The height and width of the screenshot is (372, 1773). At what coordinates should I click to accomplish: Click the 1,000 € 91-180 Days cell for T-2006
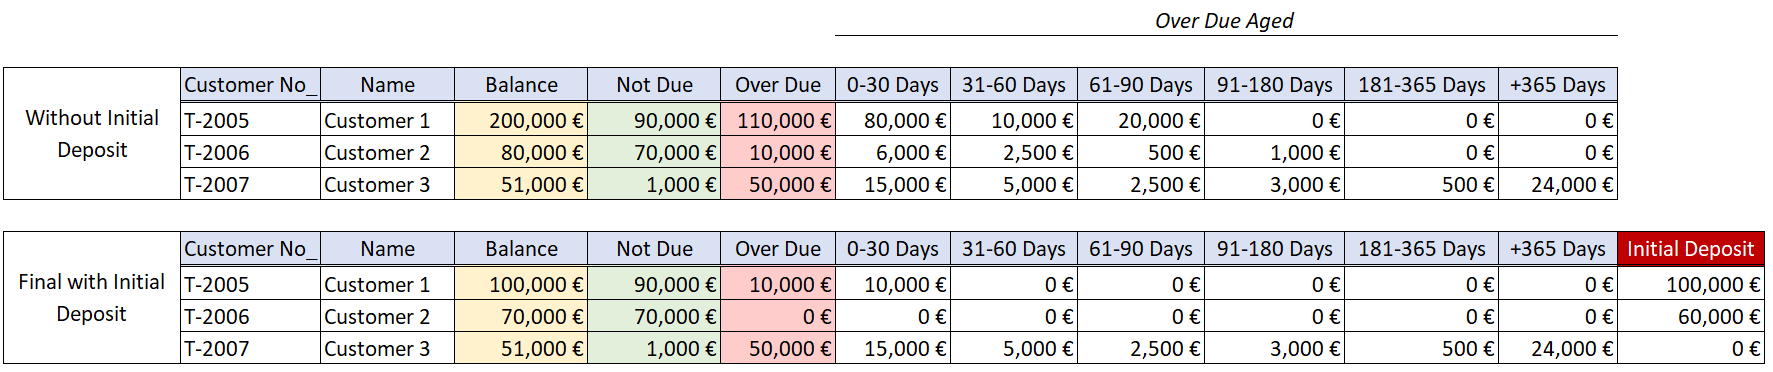point(1275,152)
